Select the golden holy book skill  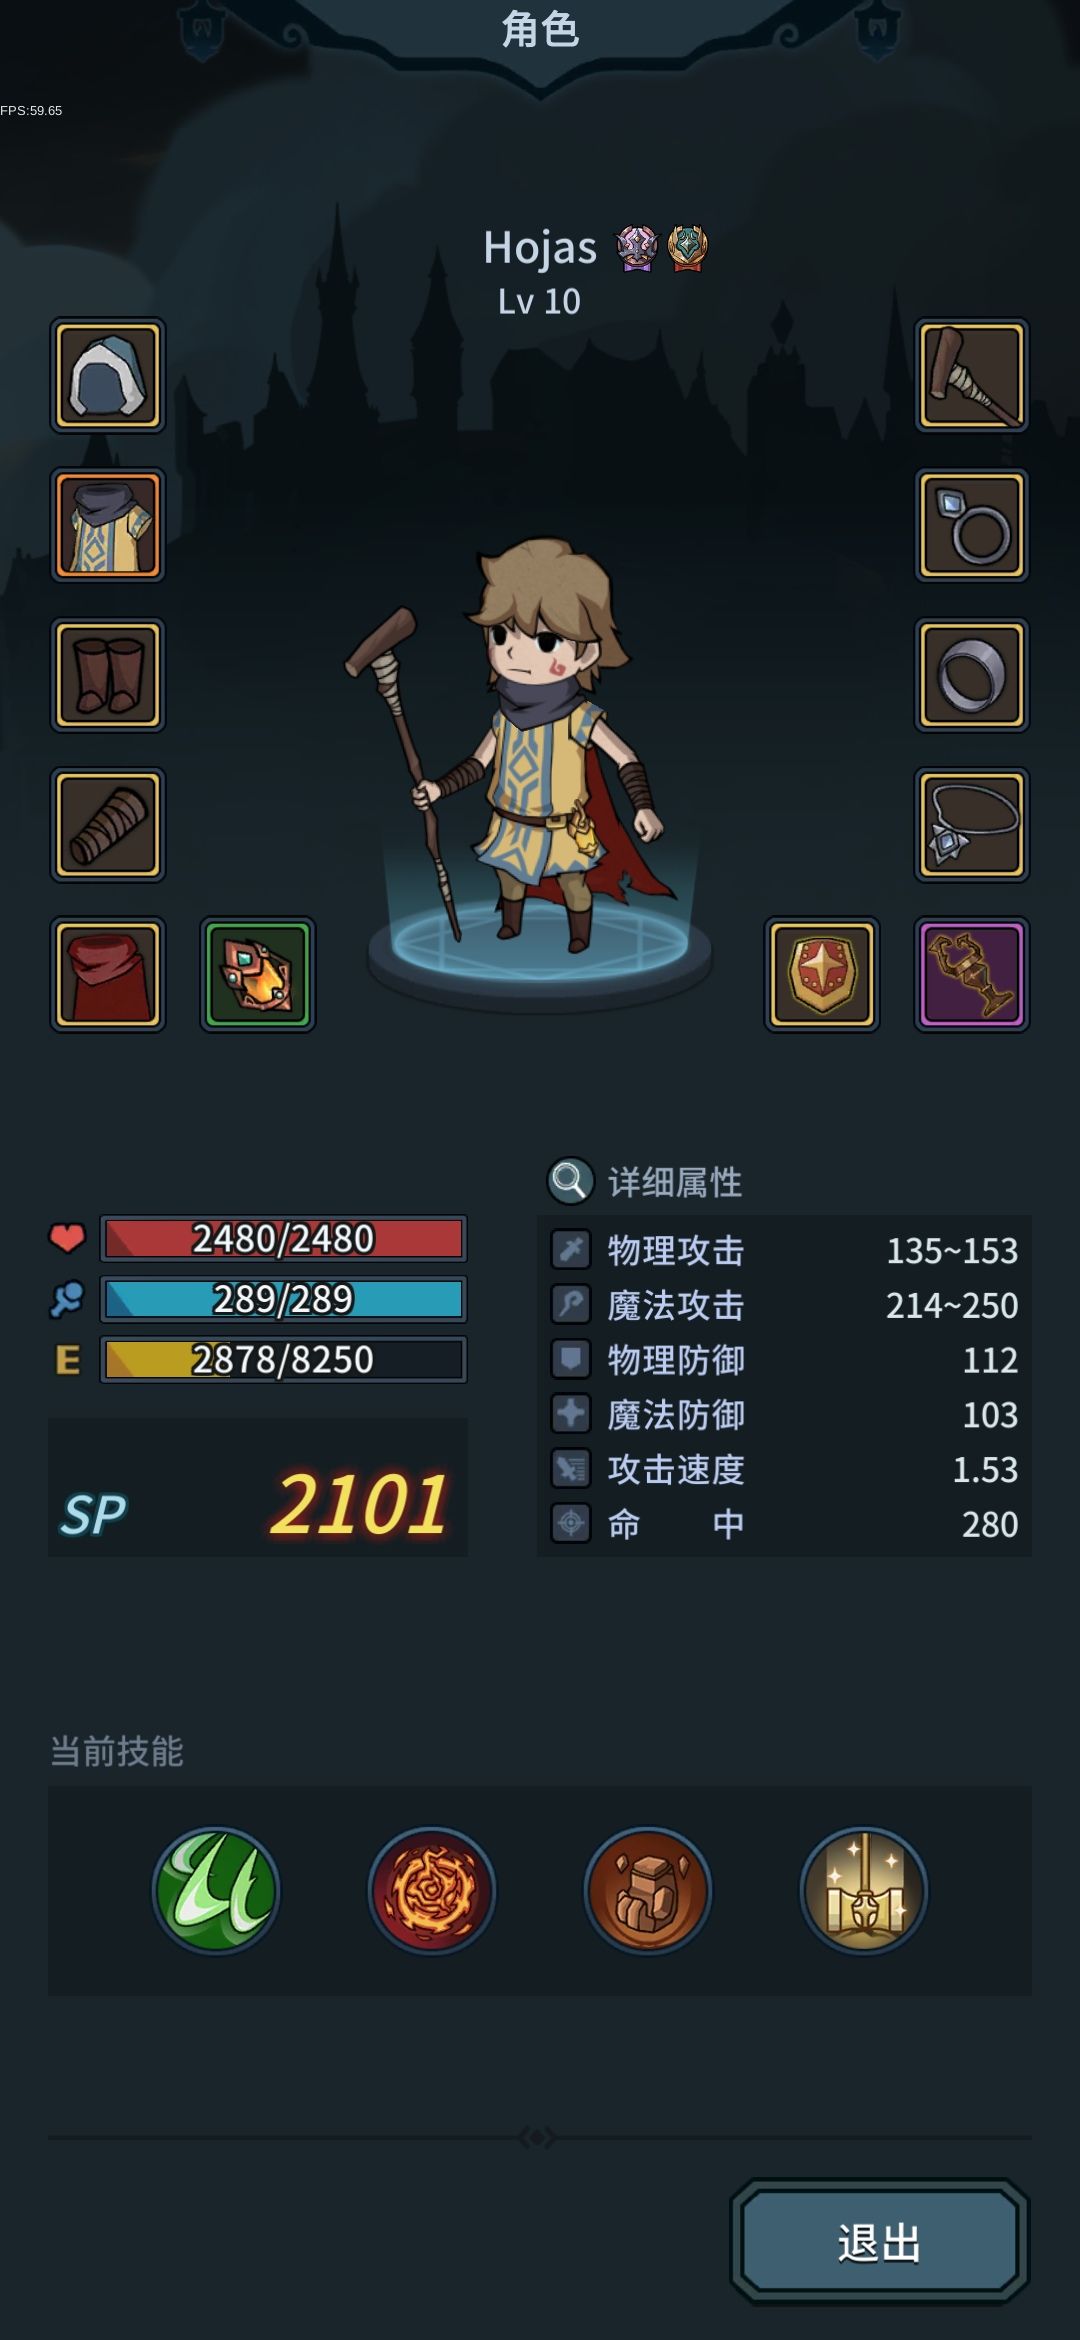pyautogui.click(x=864, y=1891)
